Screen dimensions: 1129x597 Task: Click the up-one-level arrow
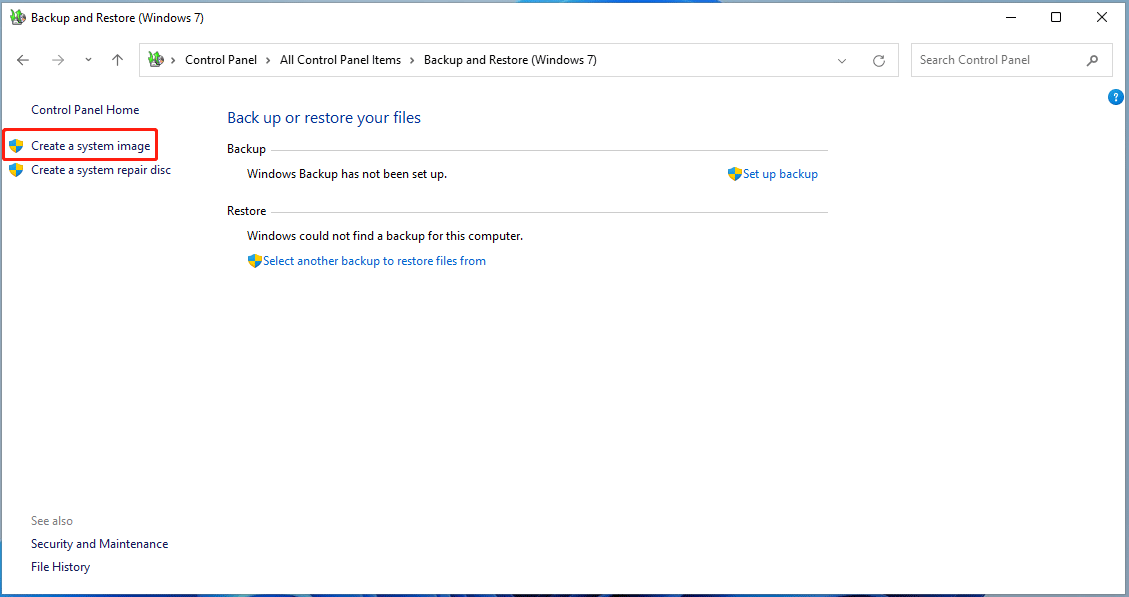click(x=116, y=60)
